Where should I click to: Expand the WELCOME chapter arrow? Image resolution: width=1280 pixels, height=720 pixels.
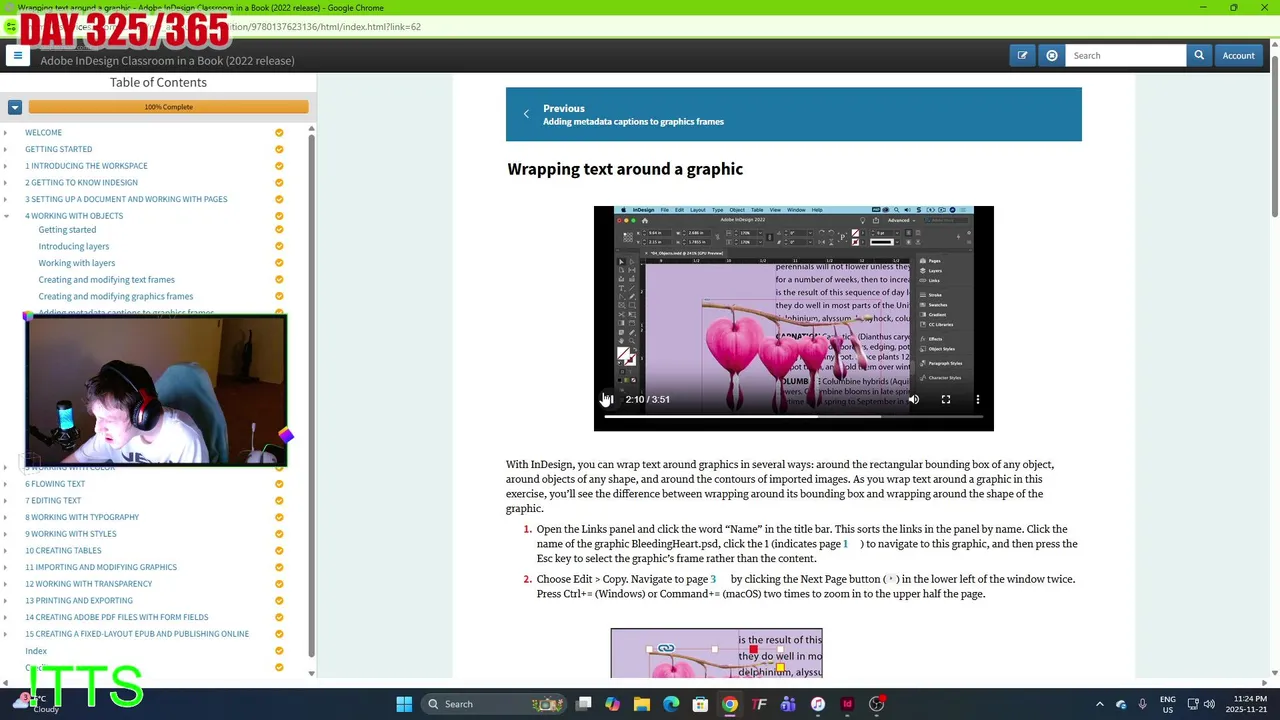pos(6,132)
